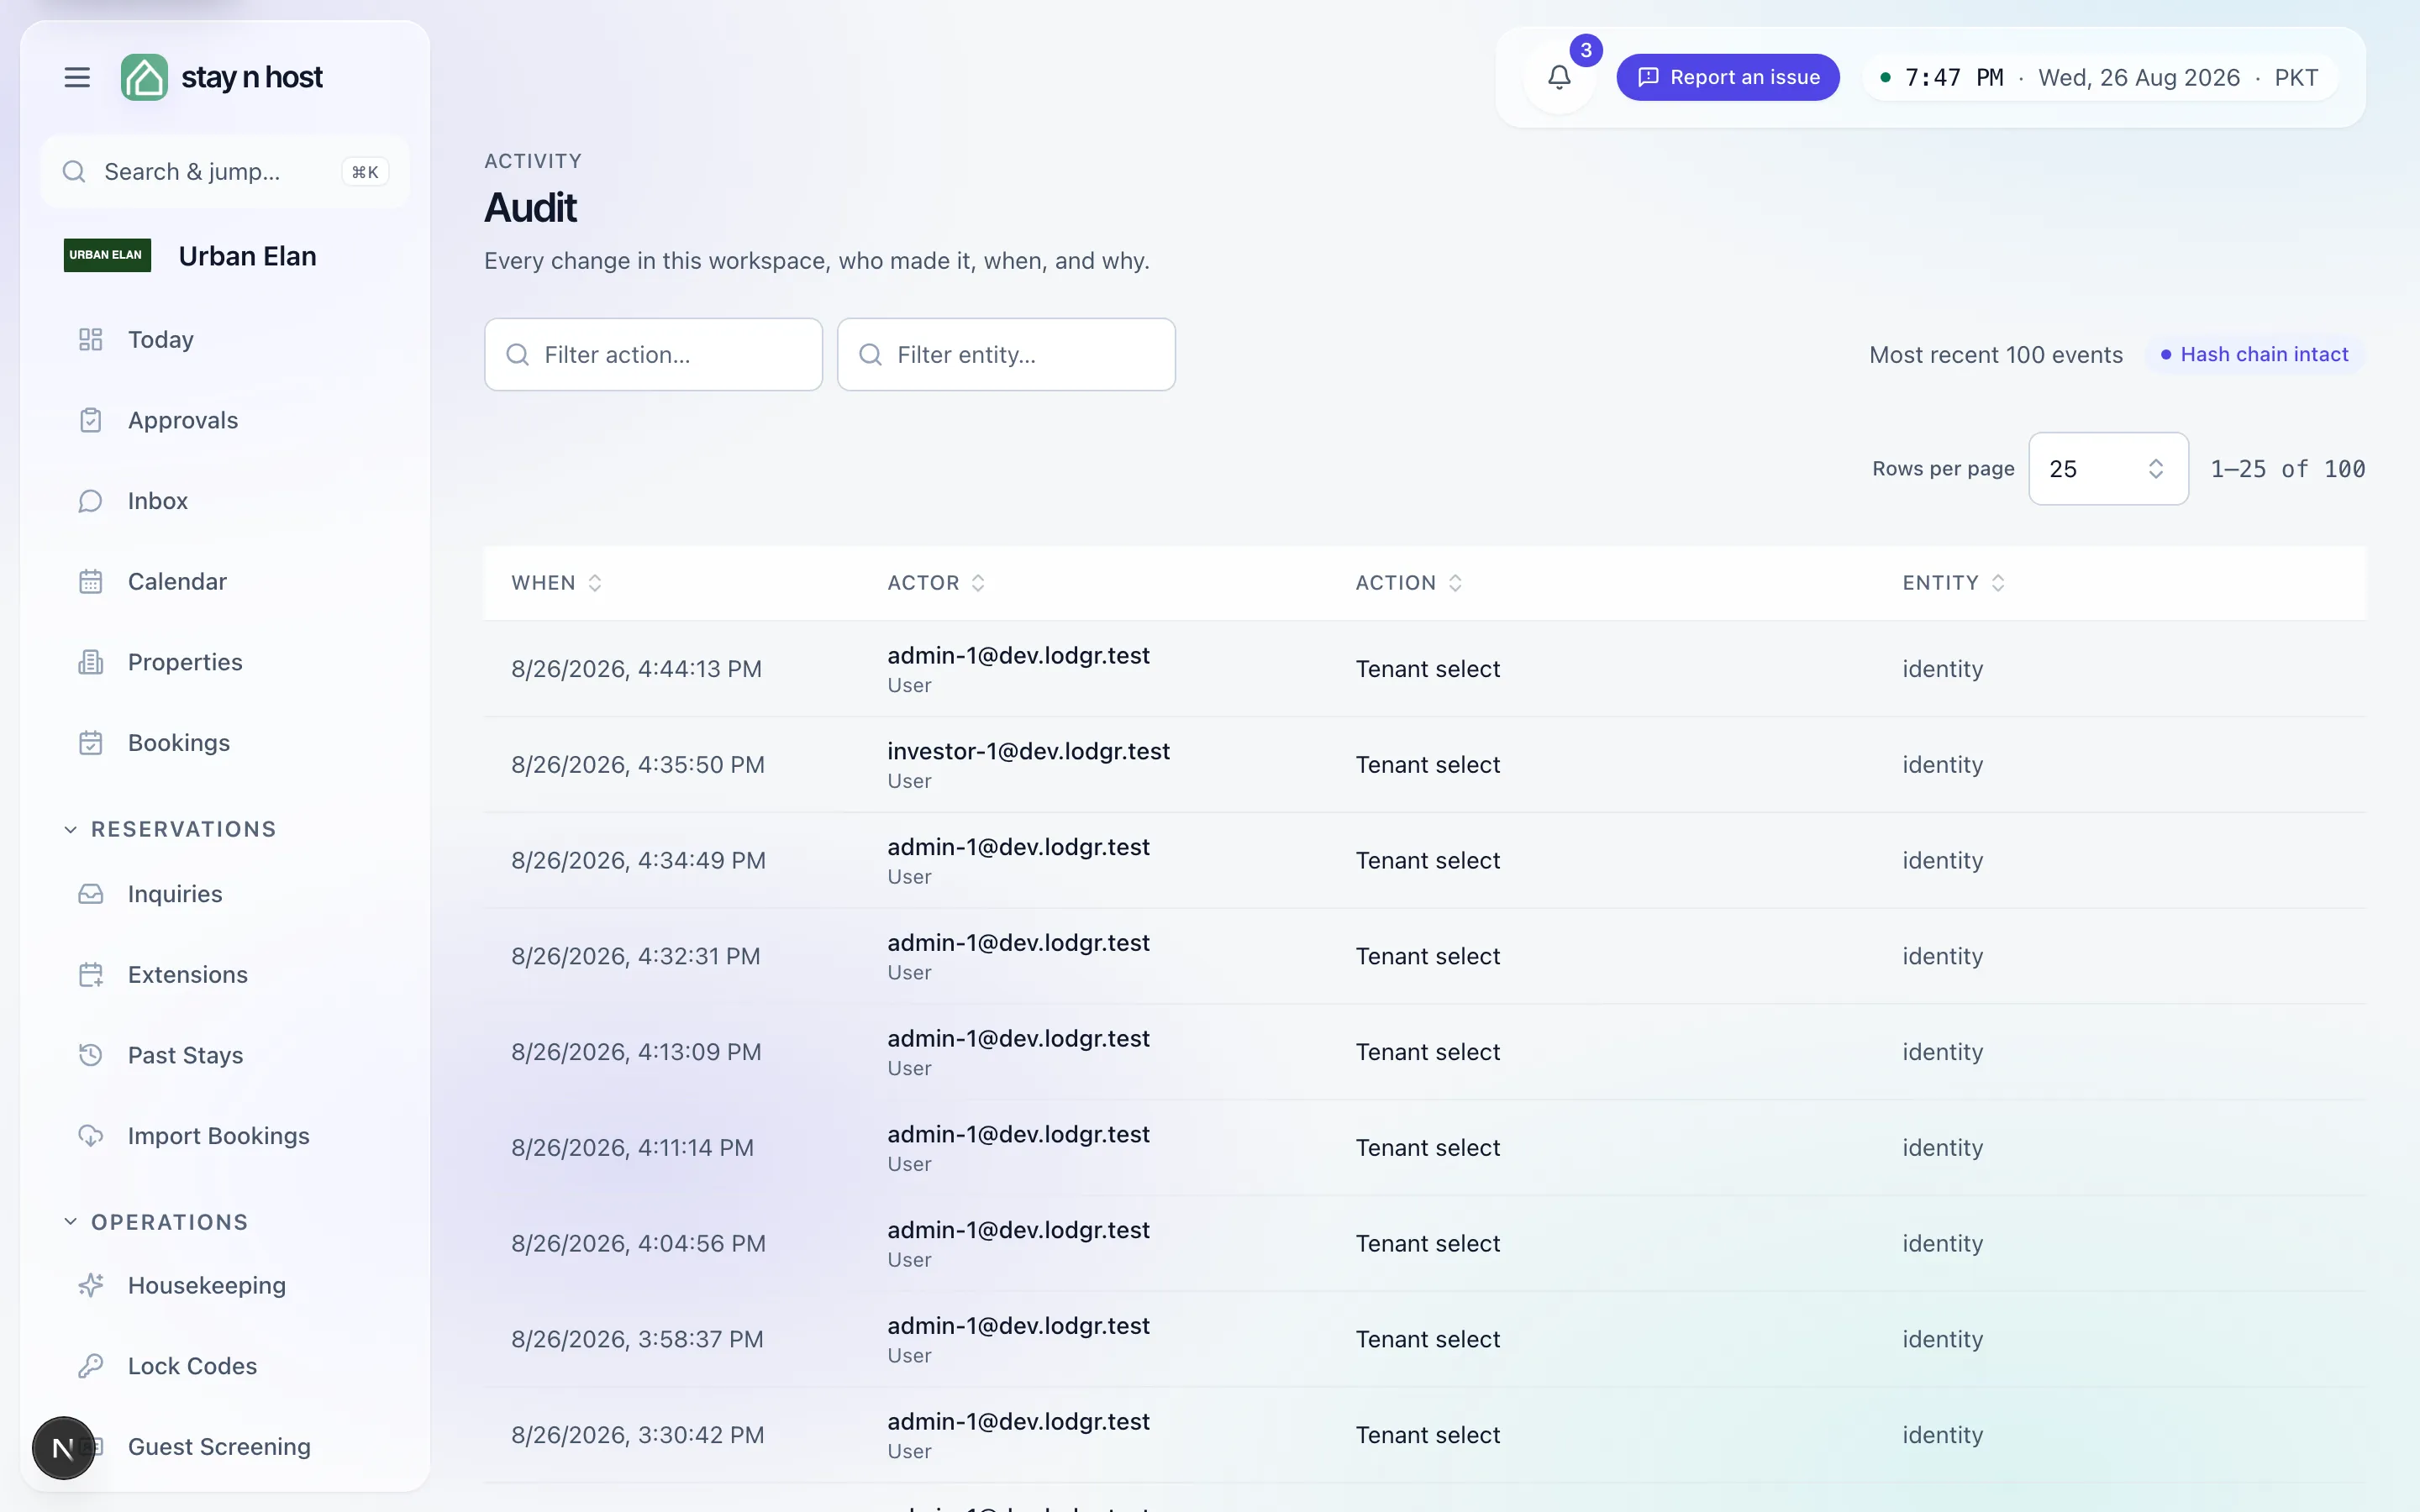2420x1512 pixels.
Task: Click identity entity in 4:44:13 PM row
Action: click(x=1943, y=669)
